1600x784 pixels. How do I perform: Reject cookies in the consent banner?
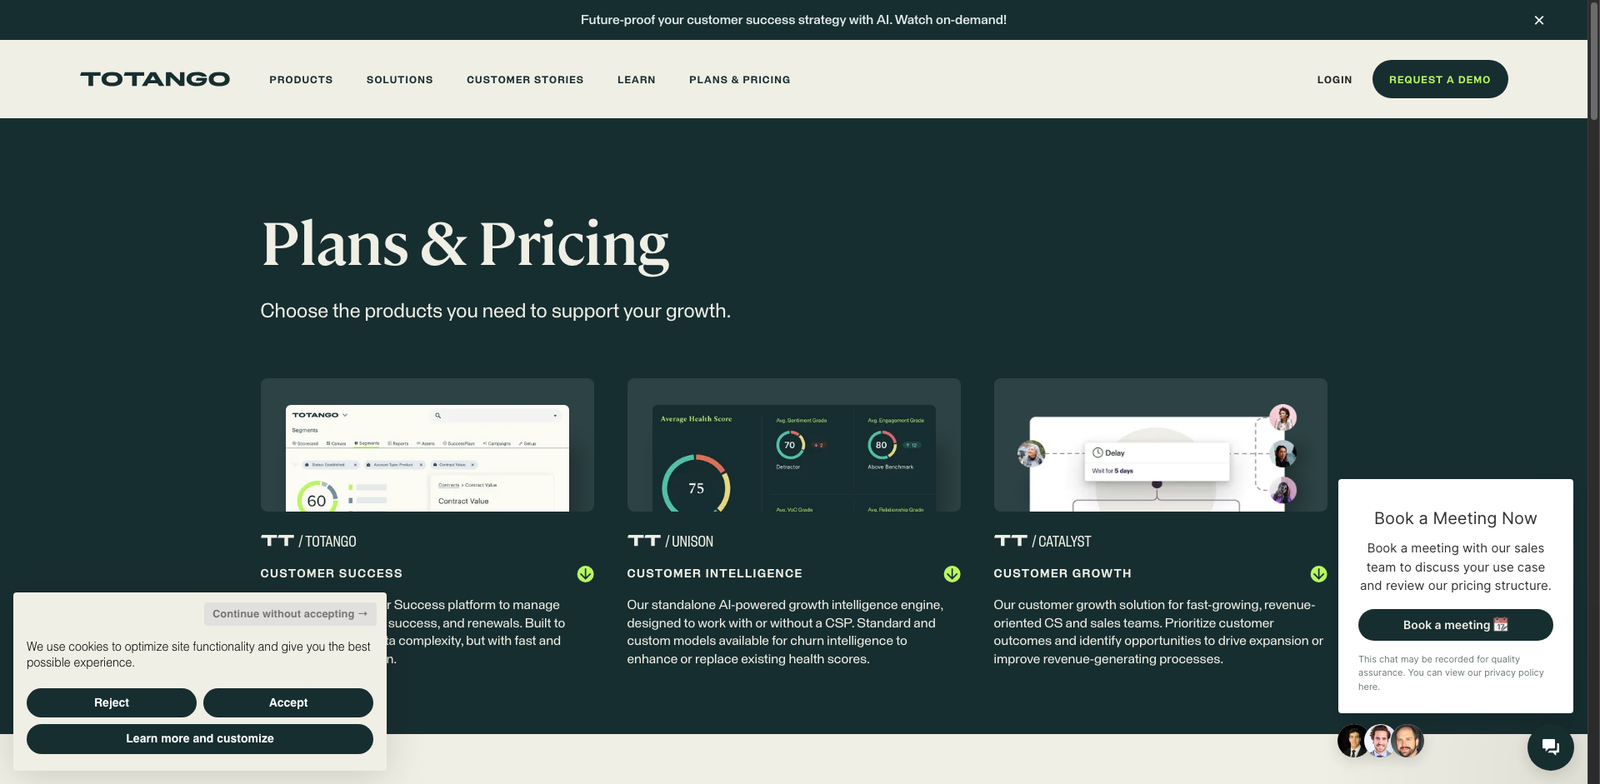point(111,703)
